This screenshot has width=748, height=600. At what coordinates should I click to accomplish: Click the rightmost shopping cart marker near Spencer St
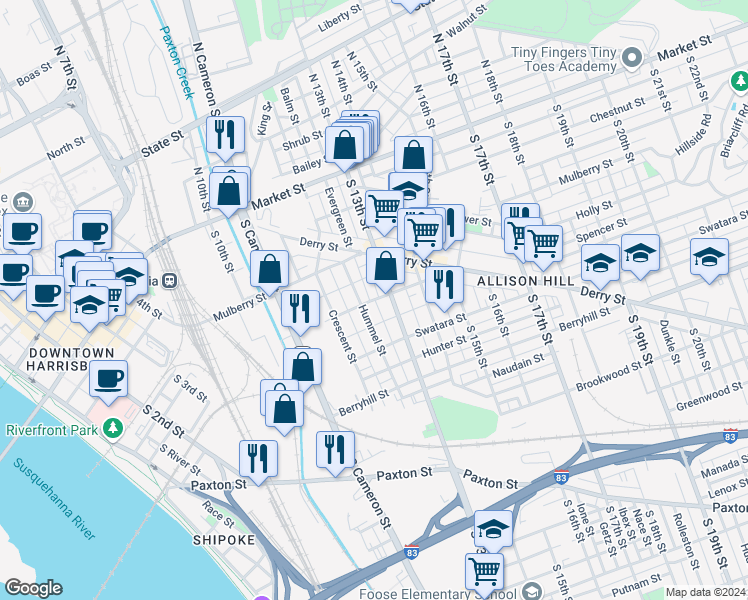coord(543,244)
